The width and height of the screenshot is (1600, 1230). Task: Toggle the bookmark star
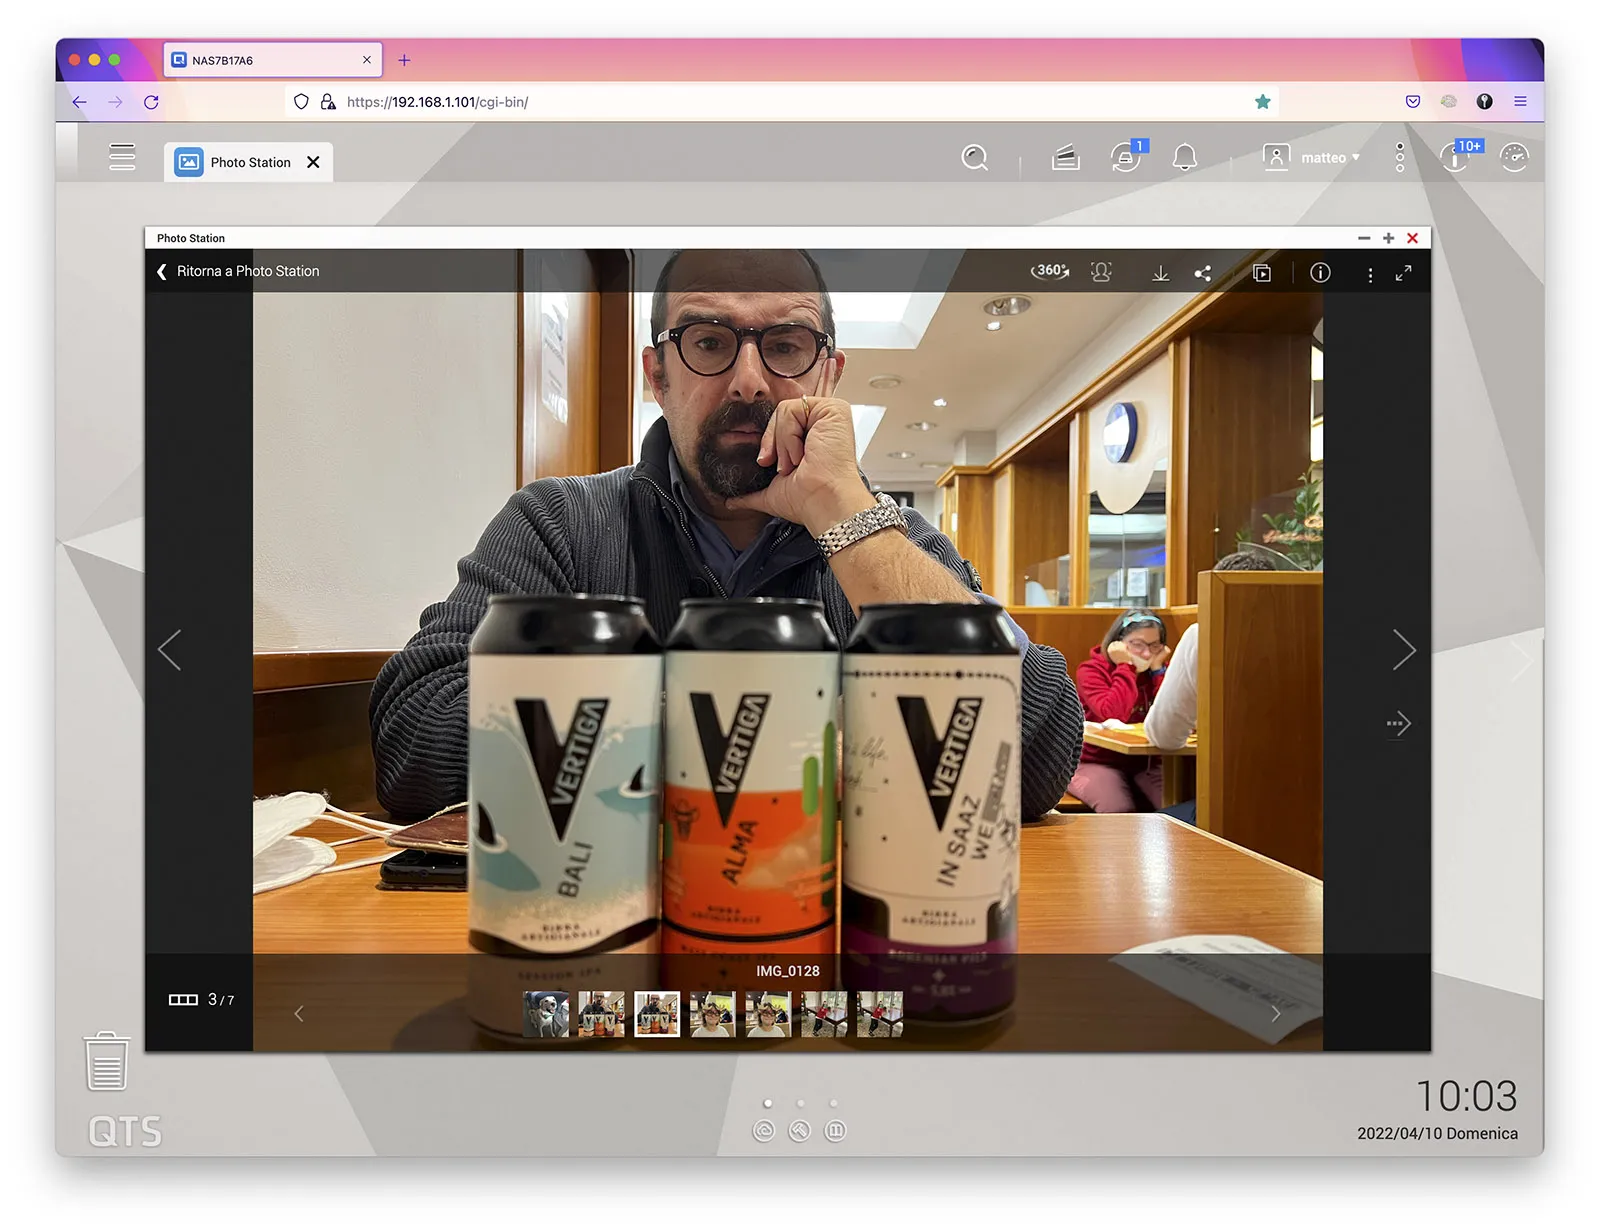pos(1263,102)
